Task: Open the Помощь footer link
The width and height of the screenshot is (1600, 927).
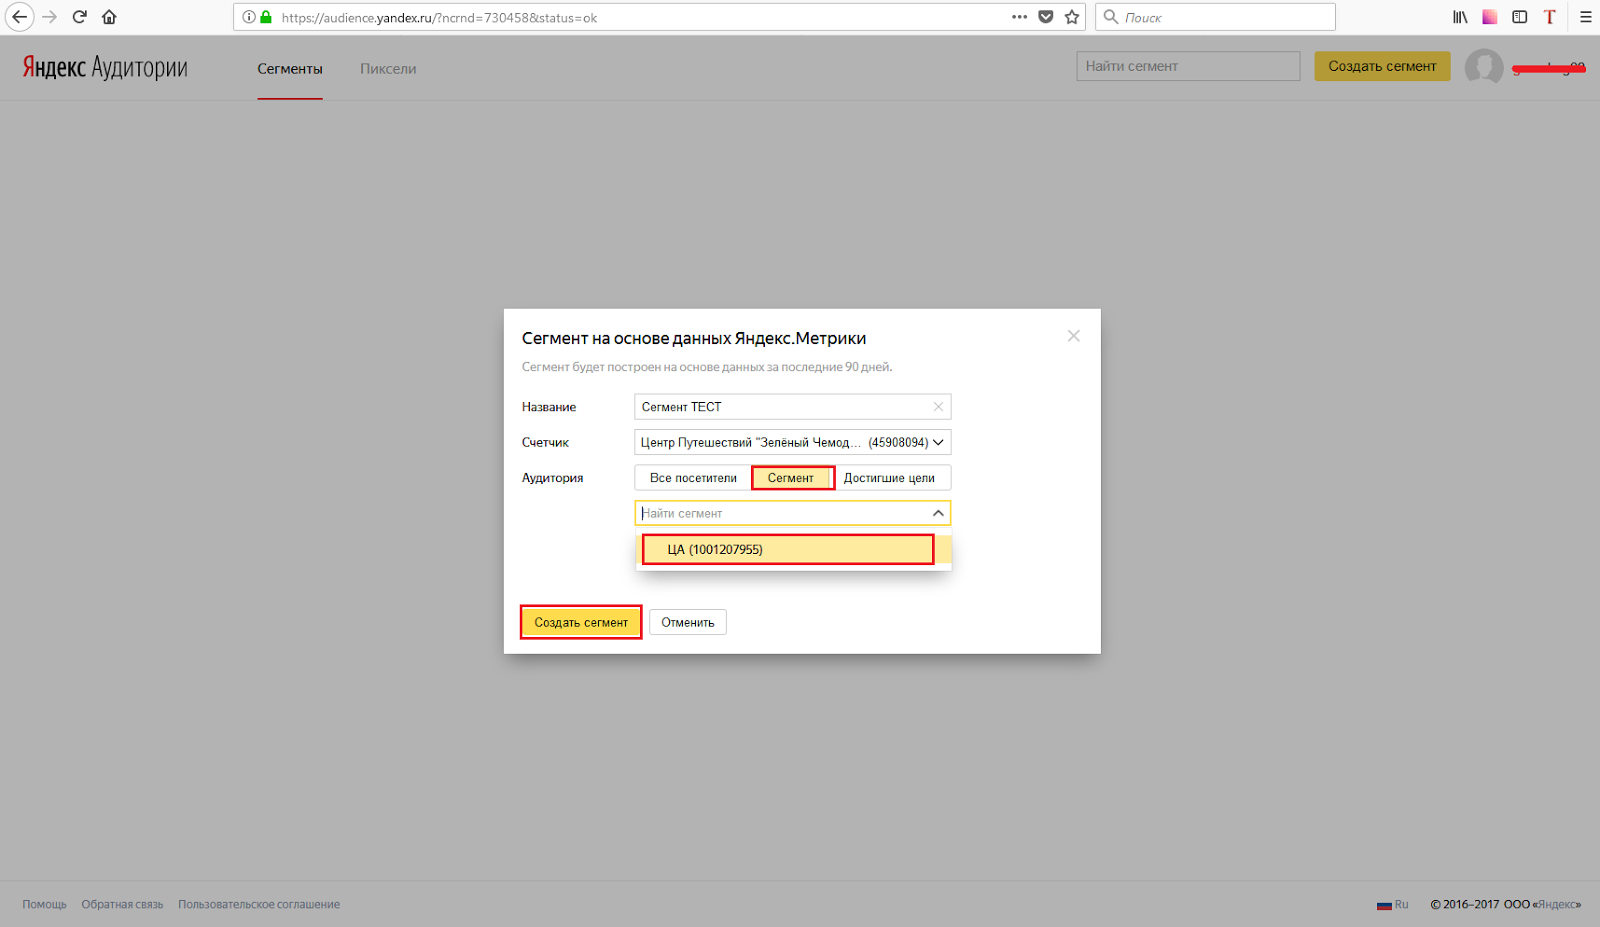Action: (45, 904)
